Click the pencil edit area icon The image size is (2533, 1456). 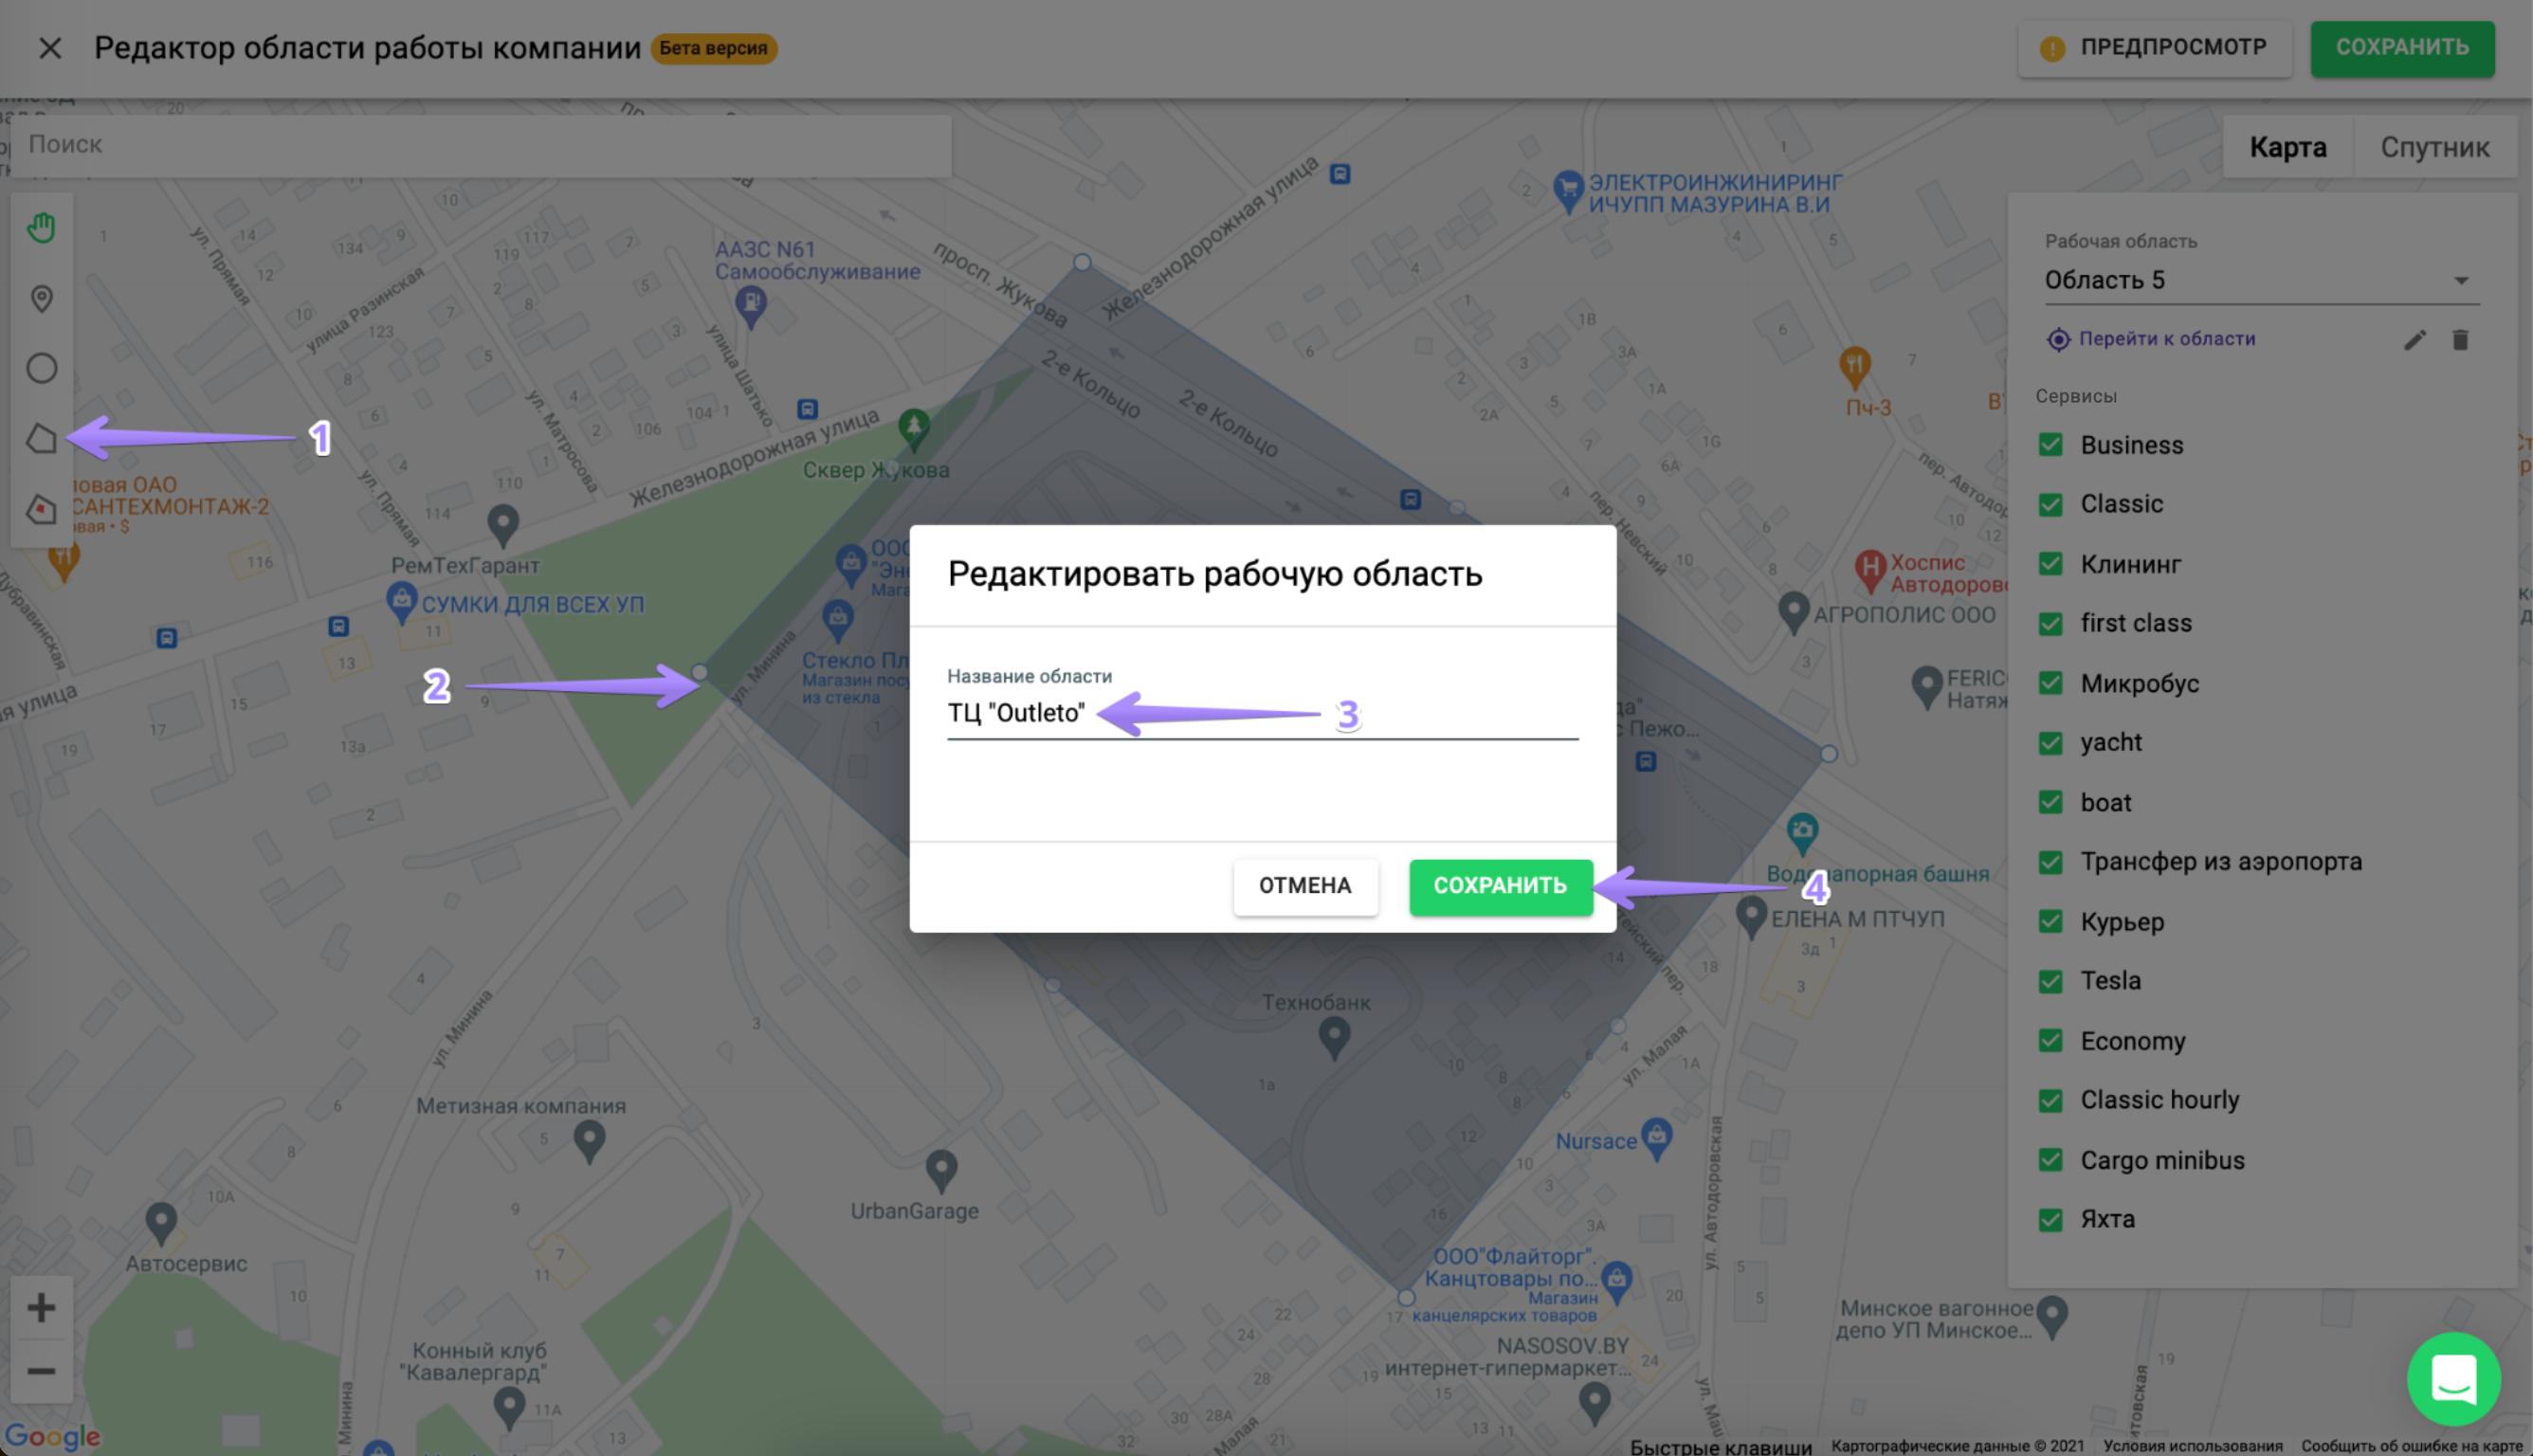click(2414, 340)
